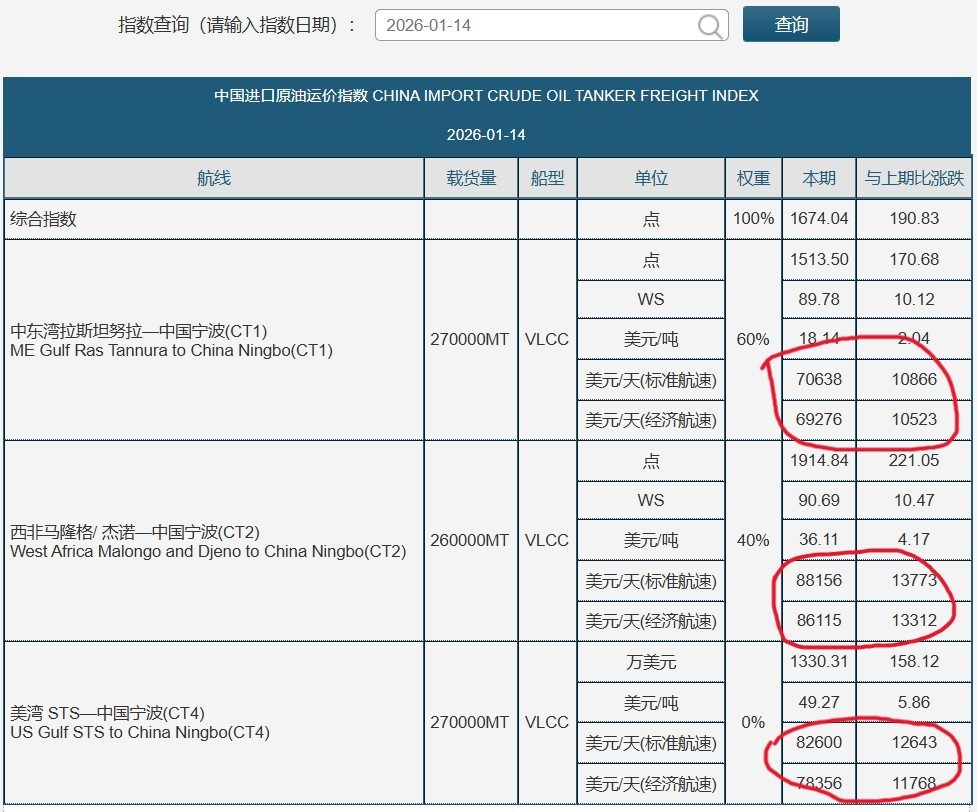Select the 综合指数 row label
Image resolution: width=977 pixels, height=812 pixels.
click(x=43, y=219)
